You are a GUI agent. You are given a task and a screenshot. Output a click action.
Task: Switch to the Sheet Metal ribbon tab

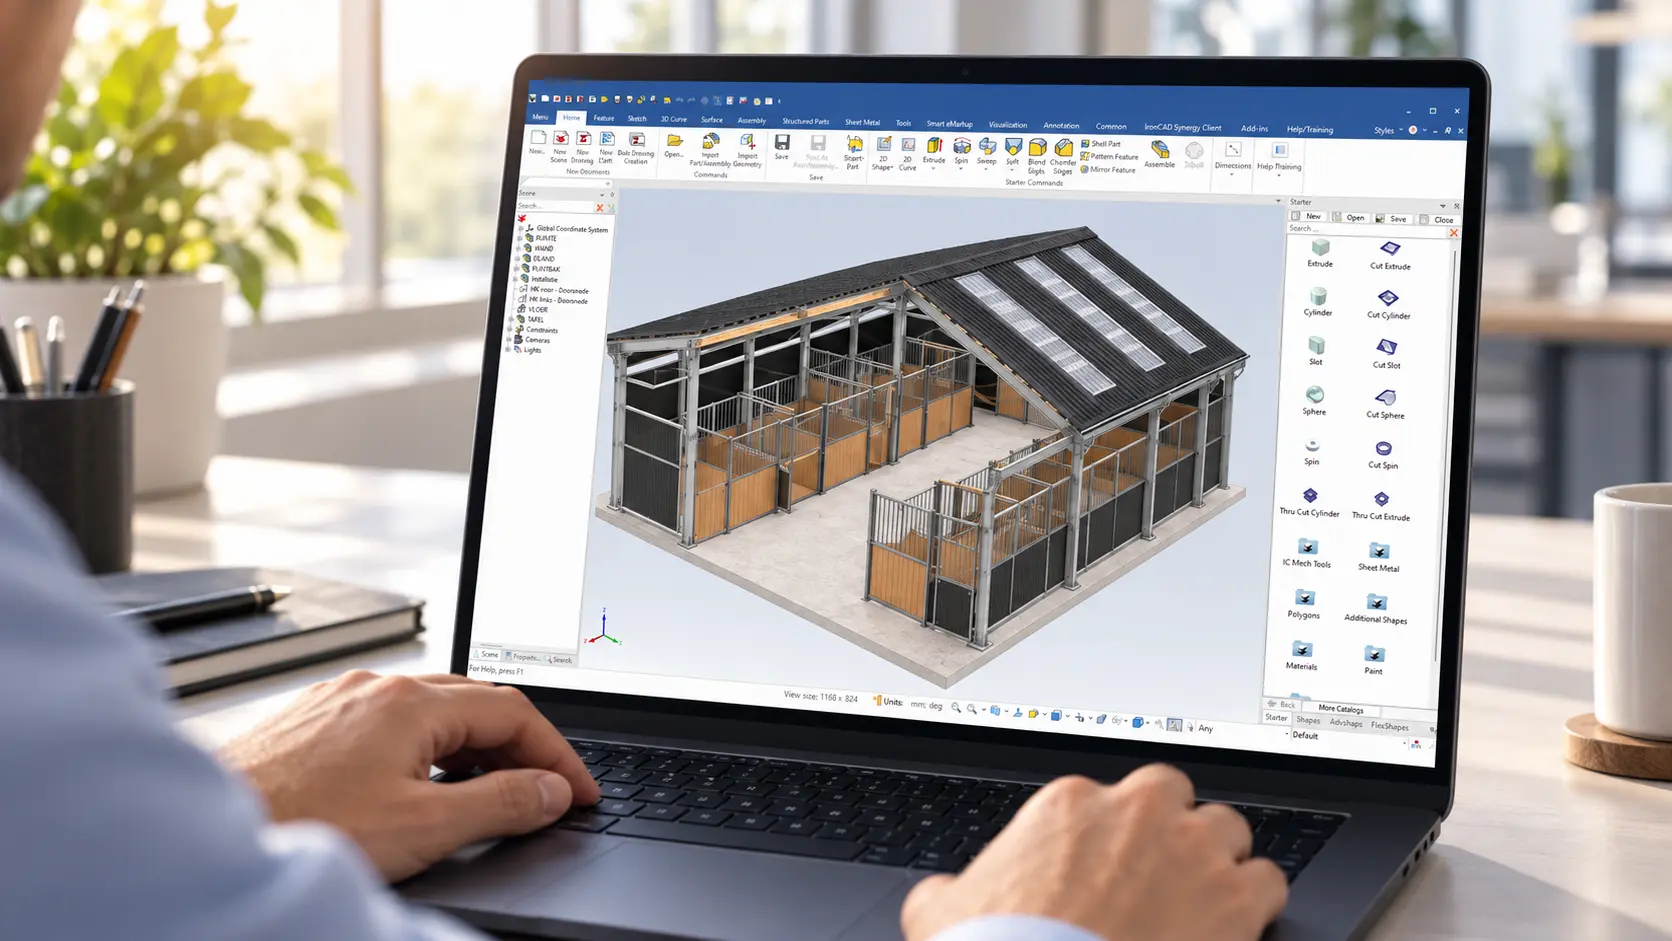click(862, 122)
